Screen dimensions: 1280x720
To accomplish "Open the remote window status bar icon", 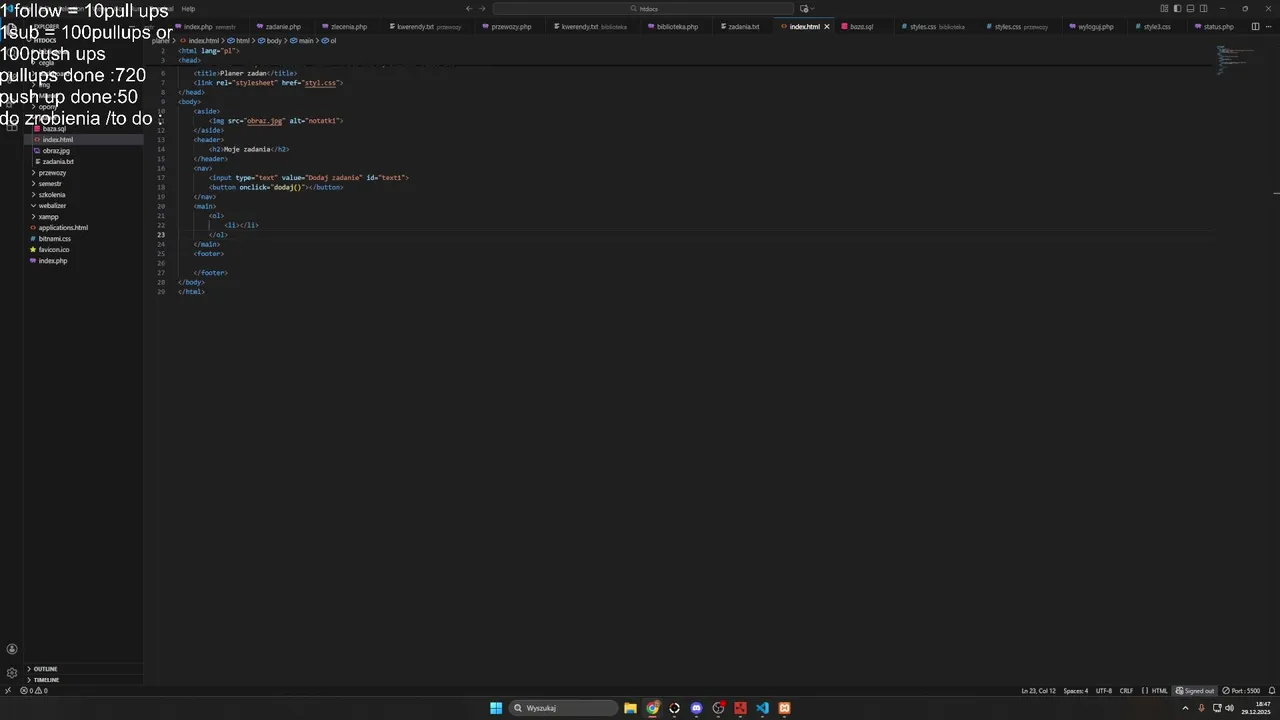I will [x=8, y=690].
